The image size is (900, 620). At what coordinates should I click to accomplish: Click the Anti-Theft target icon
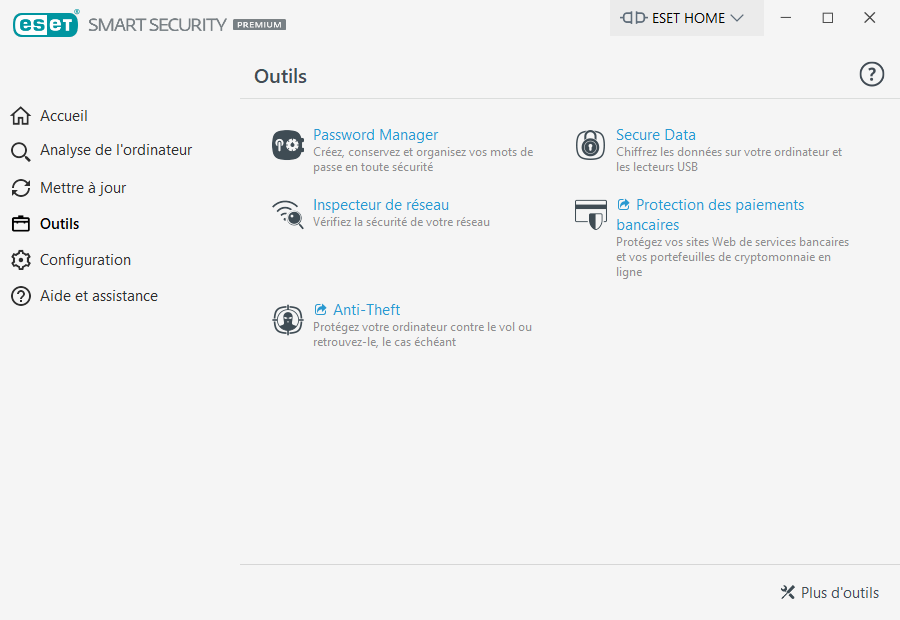(x=288, y=320)
